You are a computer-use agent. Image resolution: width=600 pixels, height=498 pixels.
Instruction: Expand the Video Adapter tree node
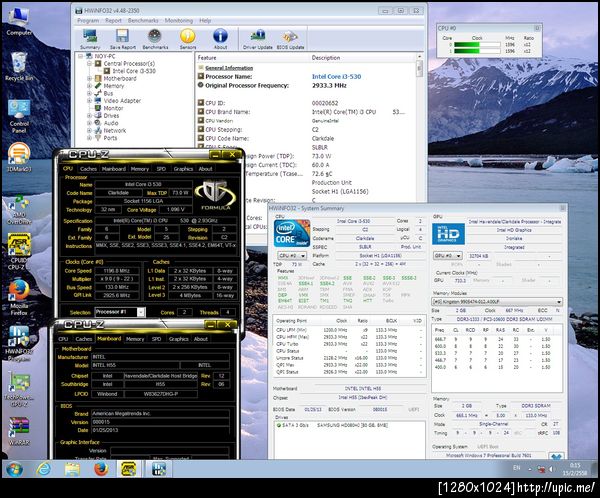click(90, 101)
